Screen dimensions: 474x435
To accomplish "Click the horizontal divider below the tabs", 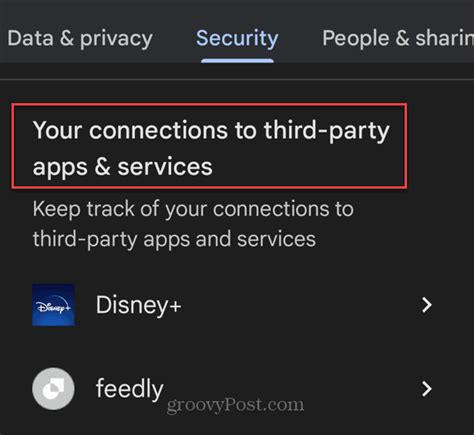I will [x=237, y=79].
